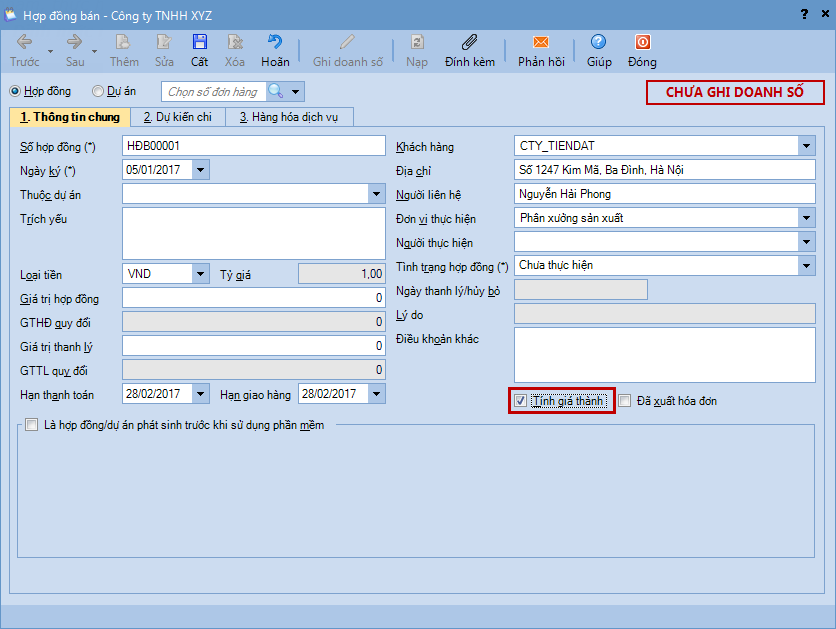Switch to the Dự kiến chi tab

click(x=177, y=117)
